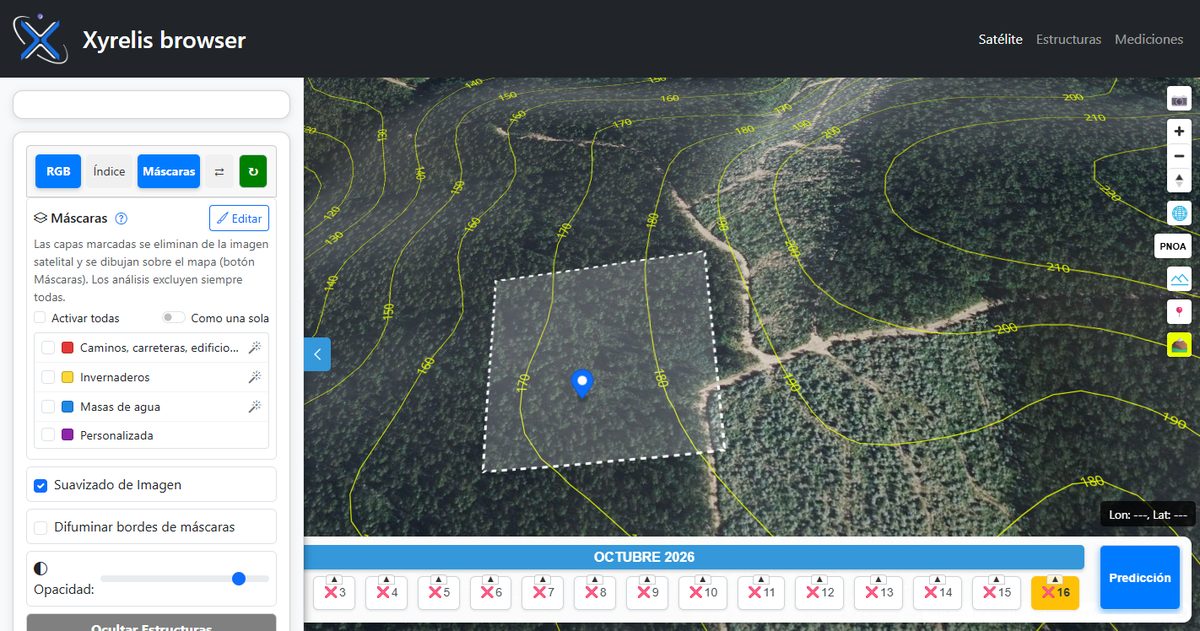The height and width of the screenshot is (631, 1200).
Task: Switch on Como una sola toggle
Action: pos(174,318)
